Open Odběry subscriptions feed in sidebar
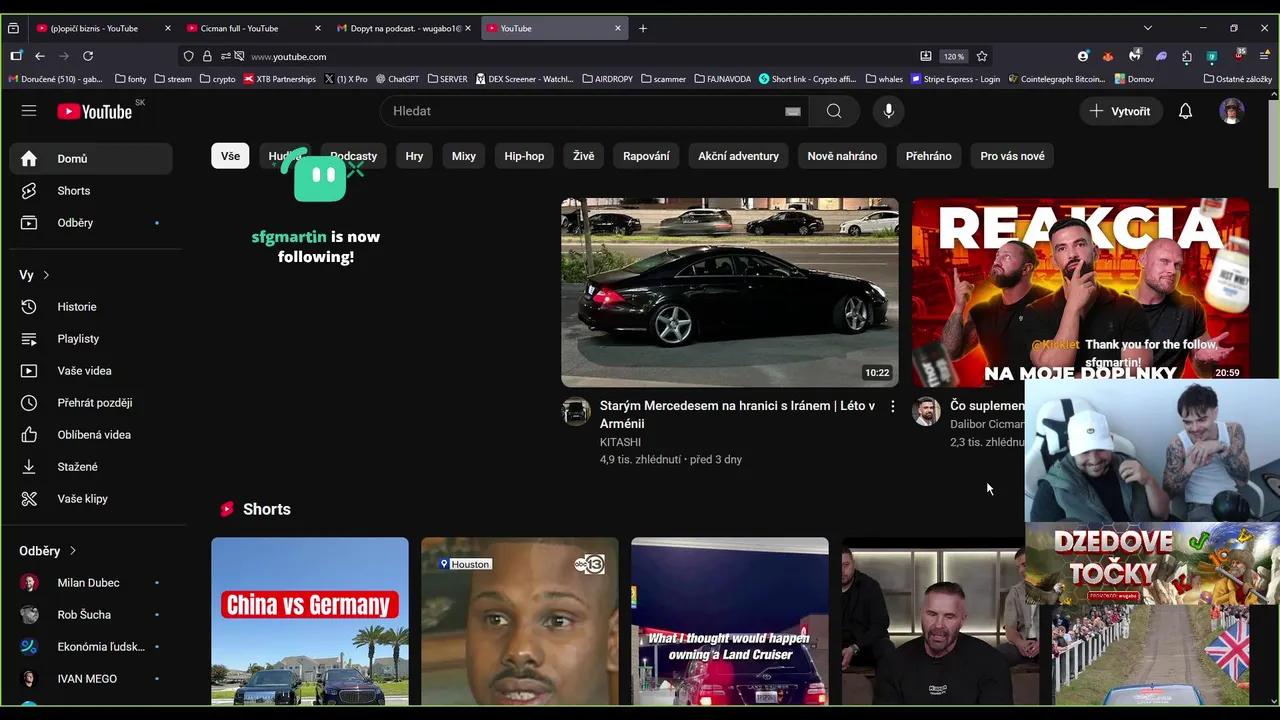 click(x=91, y=222)
